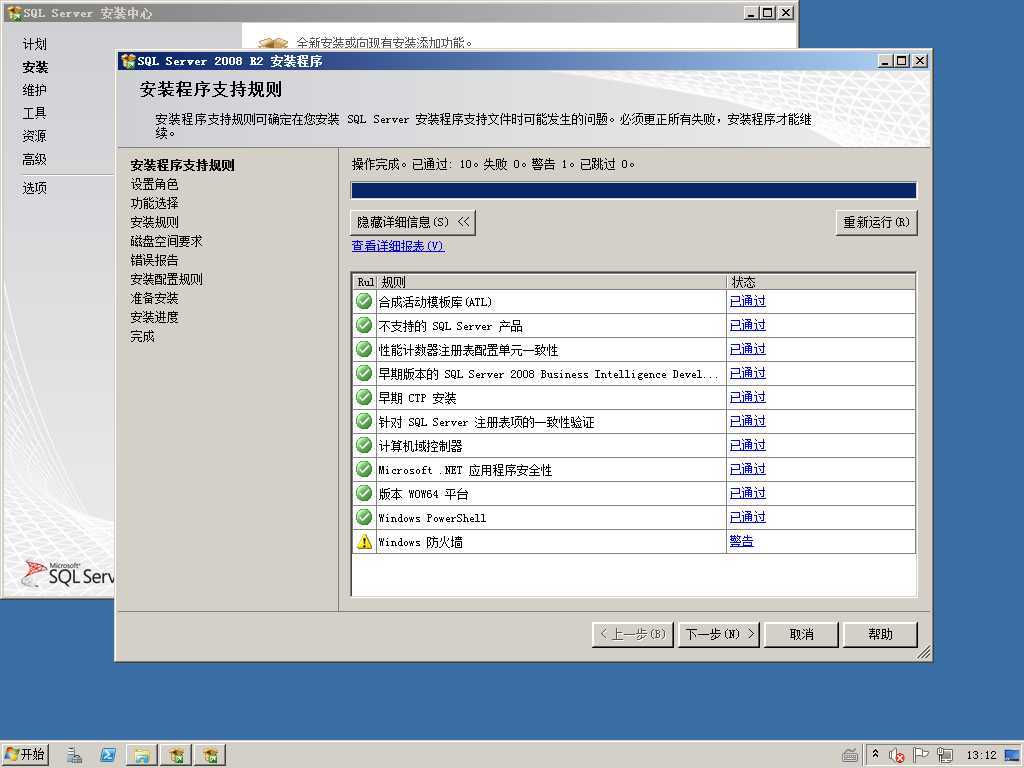The height and width of the screenshot is (768, 1024).
Task: Open Windows Explorer folder icon on taskbar
Action: click(x=142, y=755)
